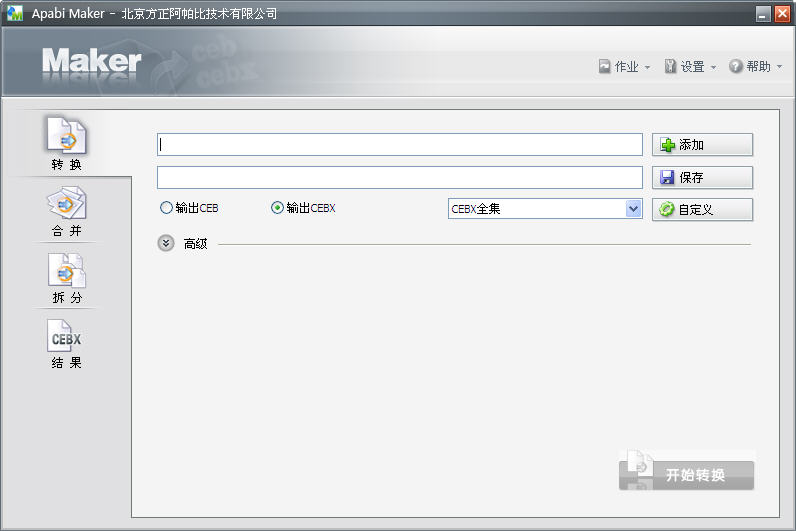Switch to the 拆分 (Split) sidebar tab
The width and height of the screenshot is (796, 531).
pyautogui.click(x=67, y=279)
